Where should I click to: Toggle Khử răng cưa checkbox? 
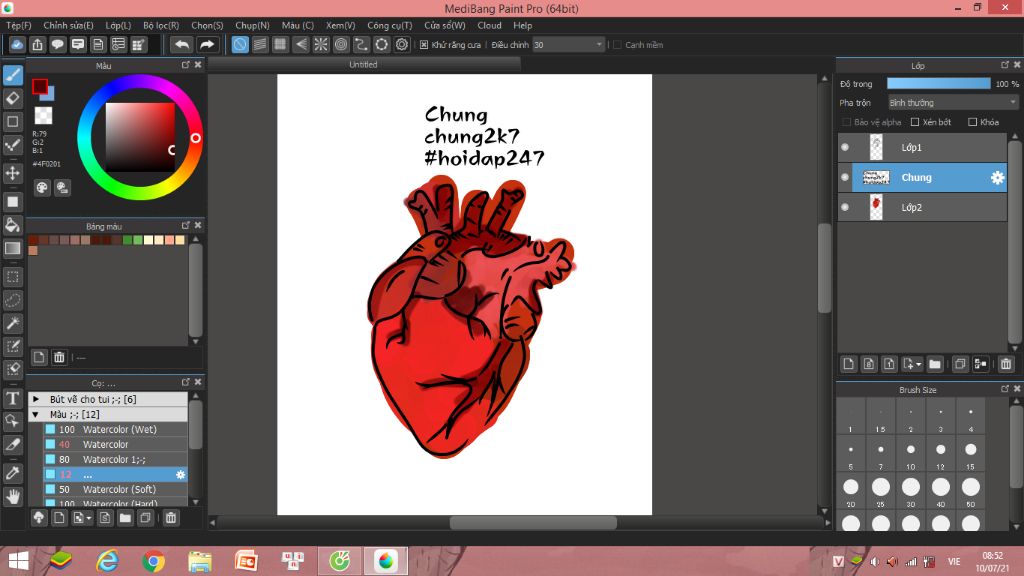424,45
